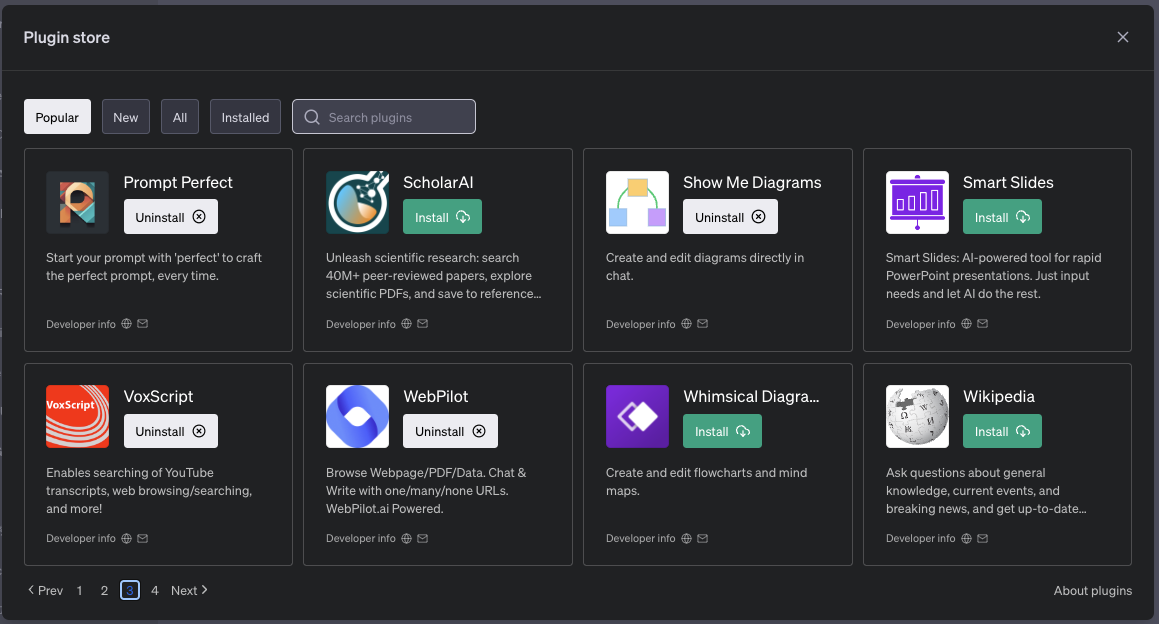
Task: Open Prompt Perfect developer website globe icon
Action: (126, 324)
